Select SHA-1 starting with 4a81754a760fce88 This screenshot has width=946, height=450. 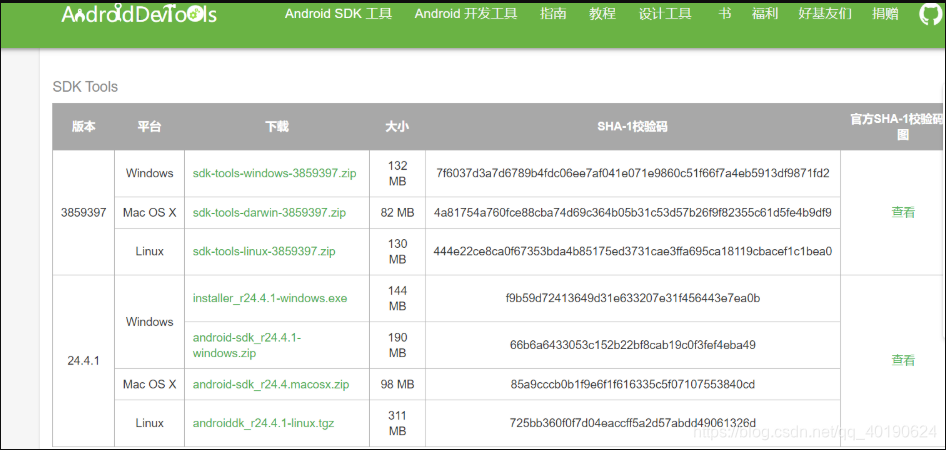coord(633,213)
